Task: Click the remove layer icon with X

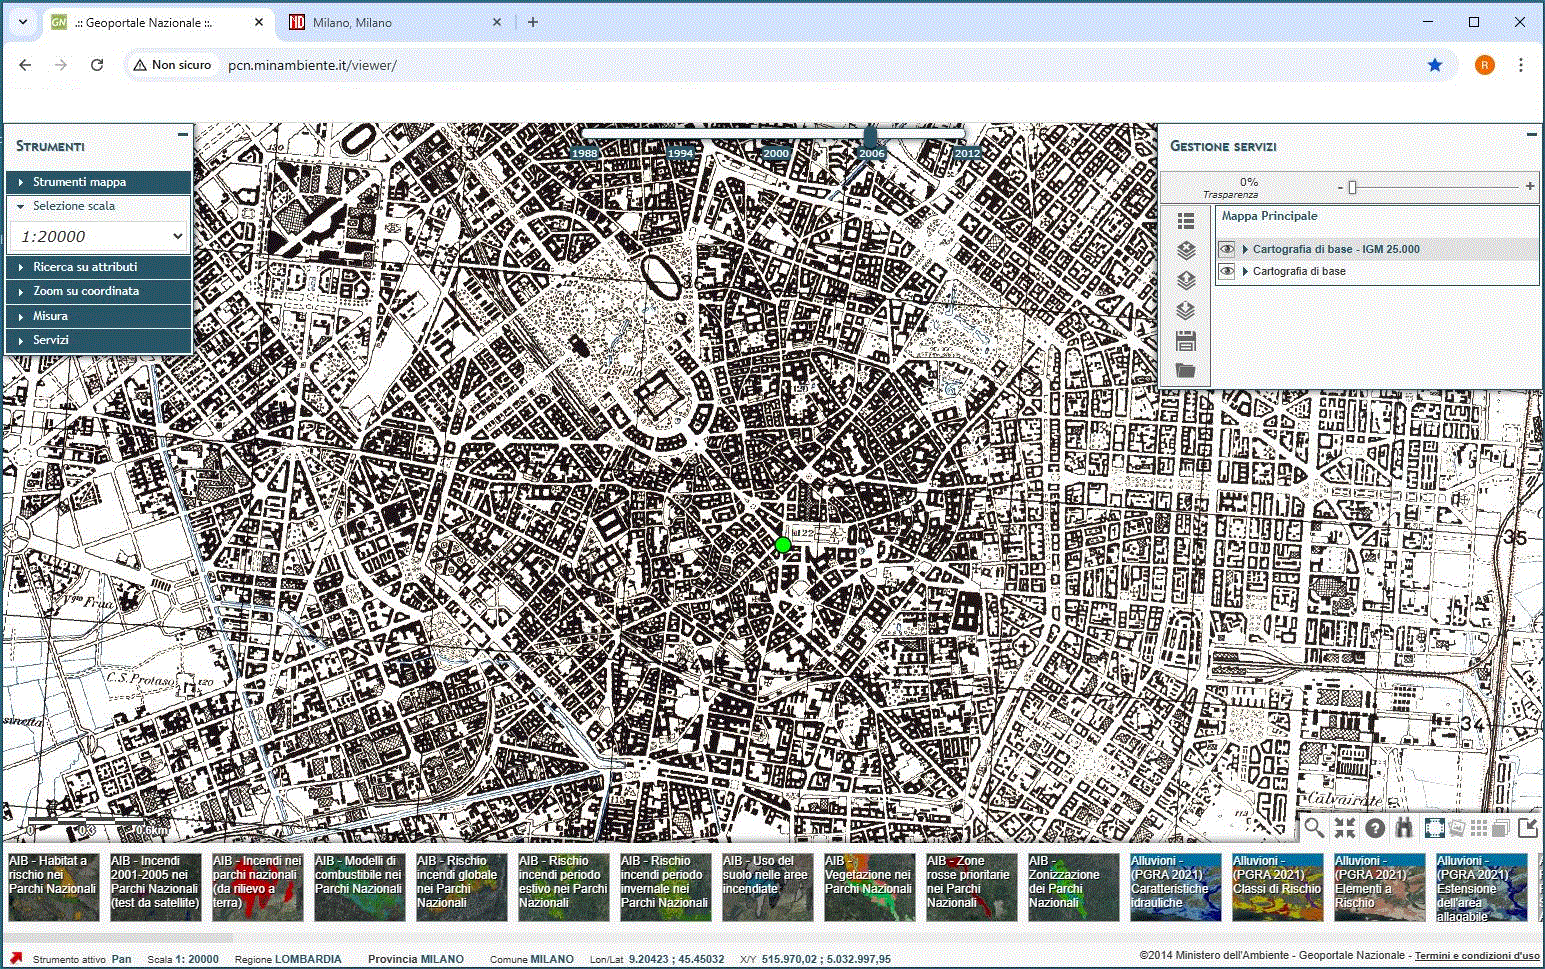Action: click(1186, 250)
